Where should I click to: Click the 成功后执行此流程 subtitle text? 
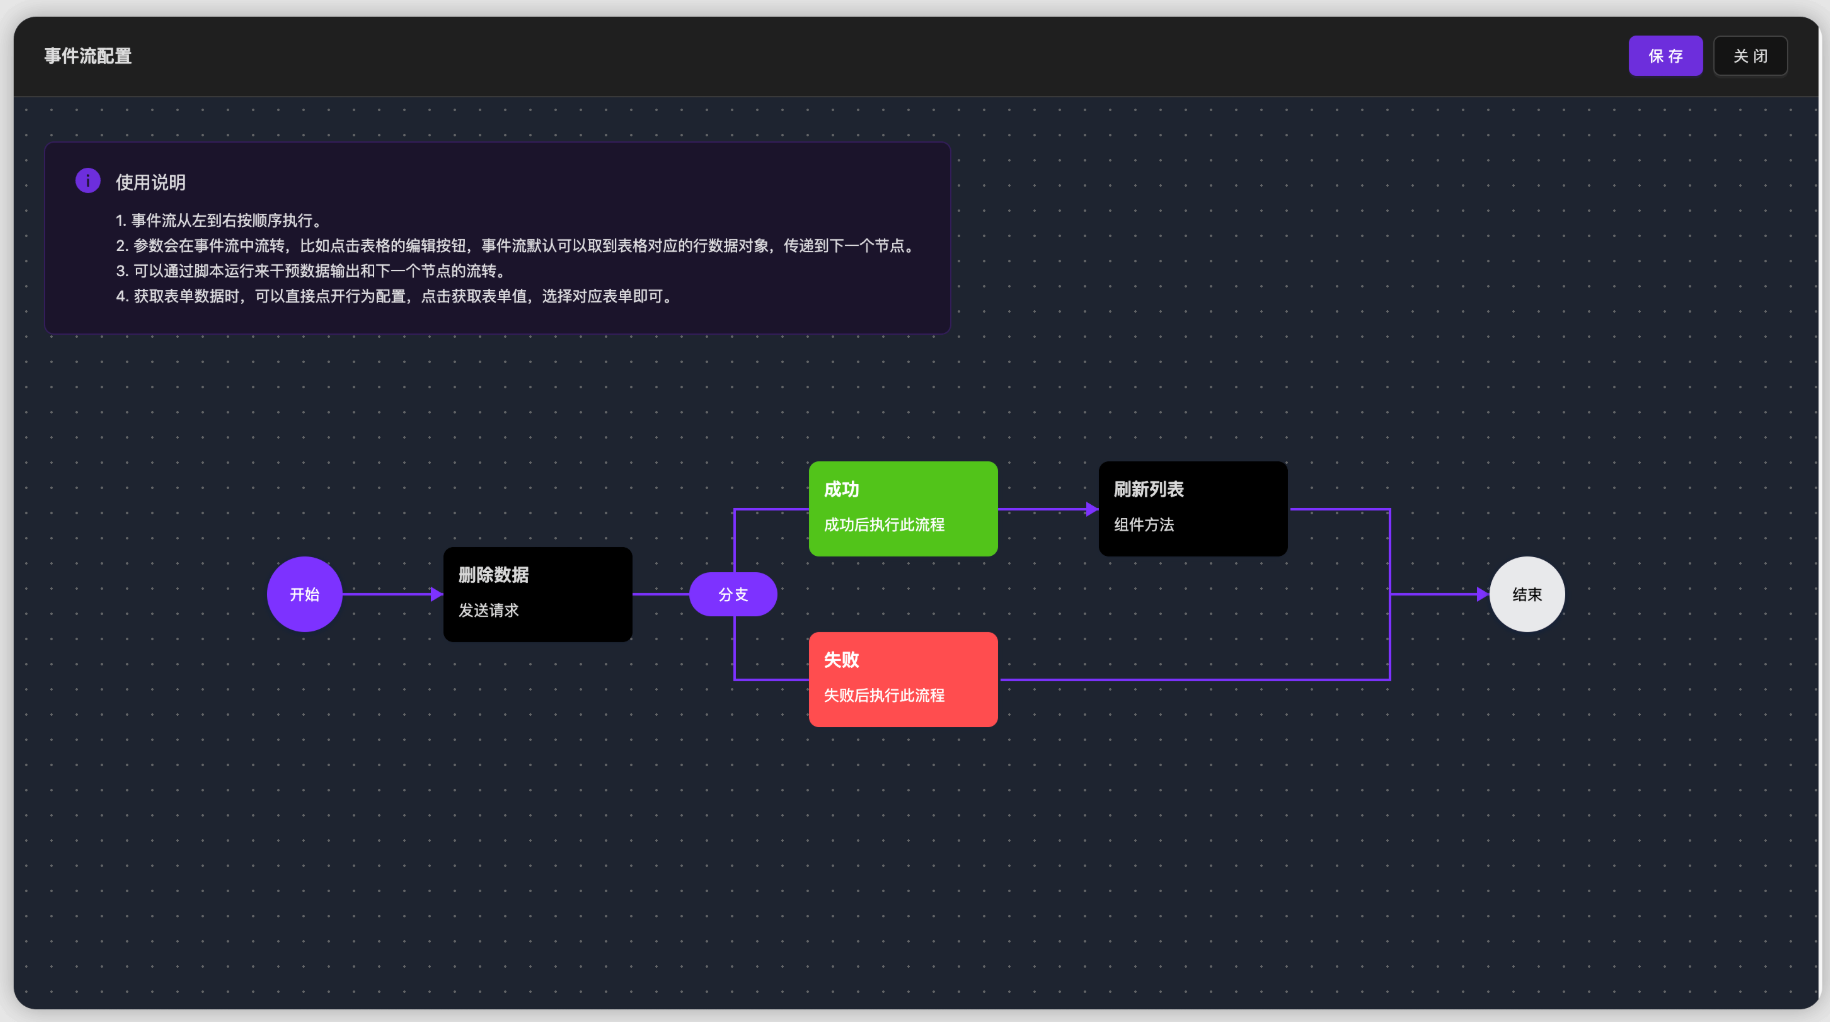884,525
